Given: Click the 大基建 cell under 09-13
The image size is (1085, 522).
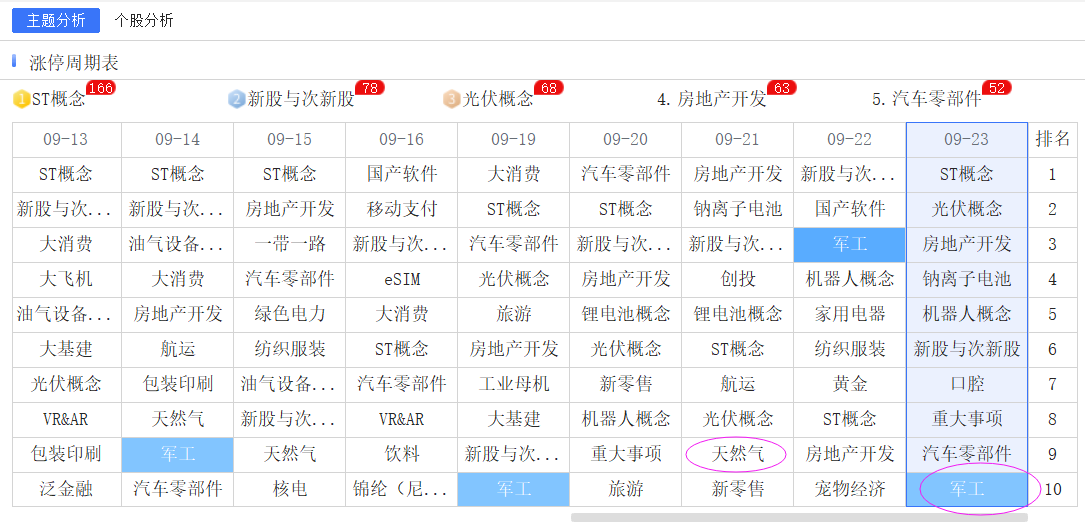Looking at the screenshot, I should (x=66, y=350).
